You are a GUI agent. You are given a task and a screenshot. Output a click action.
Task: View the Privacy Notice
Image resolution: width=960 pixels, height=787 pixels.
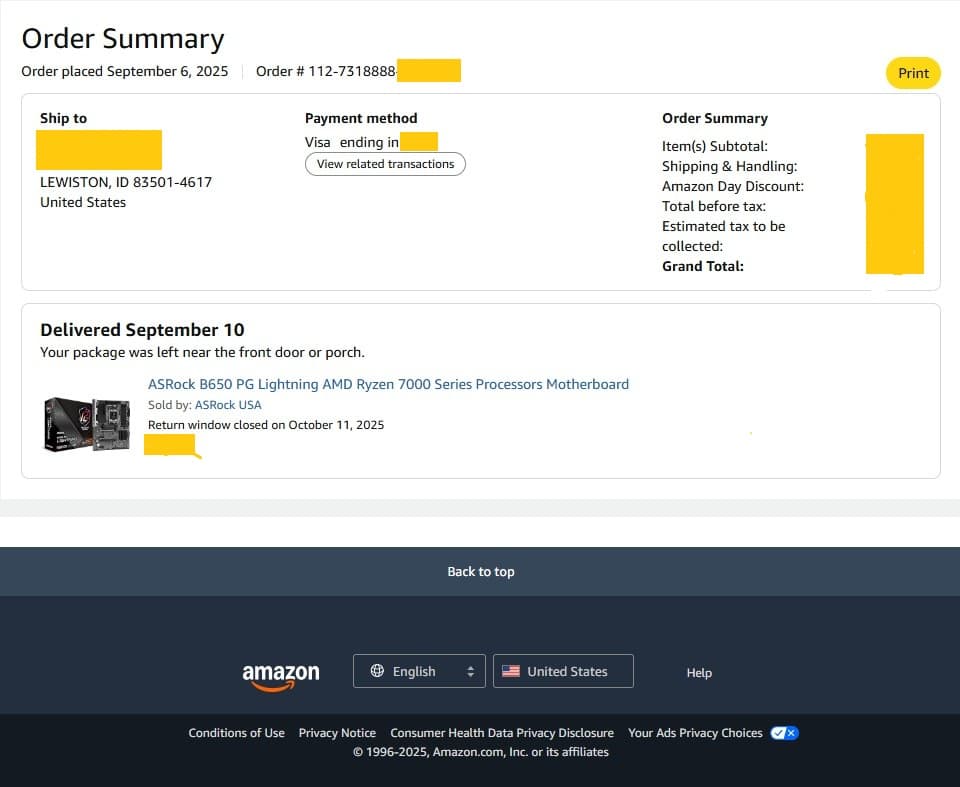tap(337, 733)
